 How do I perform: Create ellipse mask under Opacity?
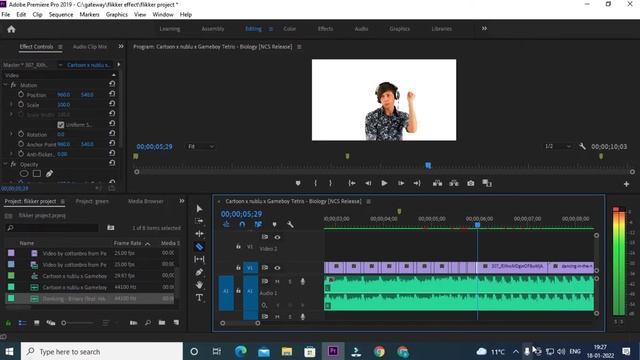pyautogui.click(x=24, y=173)
